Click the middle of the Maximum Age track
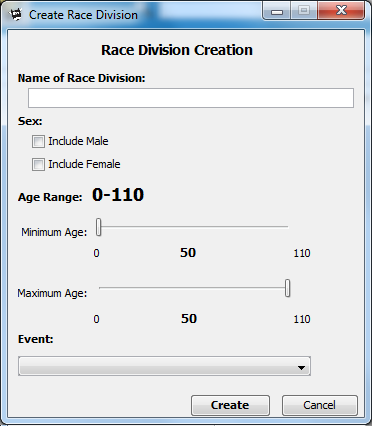372x426 pixels. click(193, 287)
